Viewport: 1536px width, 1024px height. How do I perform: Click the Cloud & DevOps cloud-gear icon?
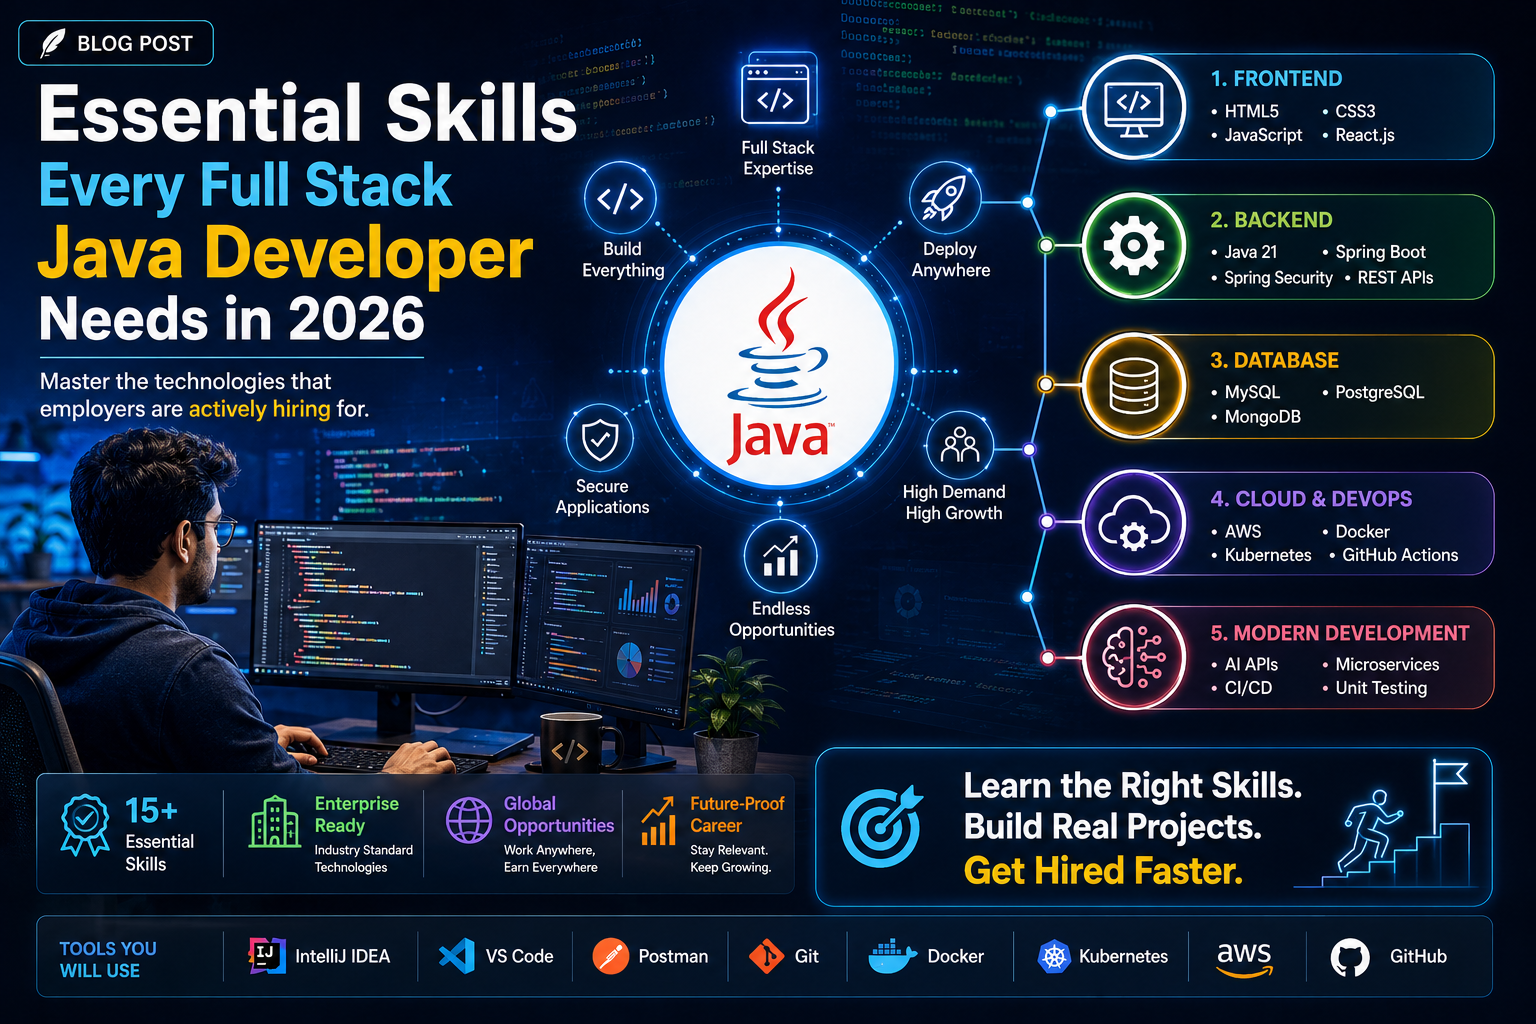pos(1133,524)
